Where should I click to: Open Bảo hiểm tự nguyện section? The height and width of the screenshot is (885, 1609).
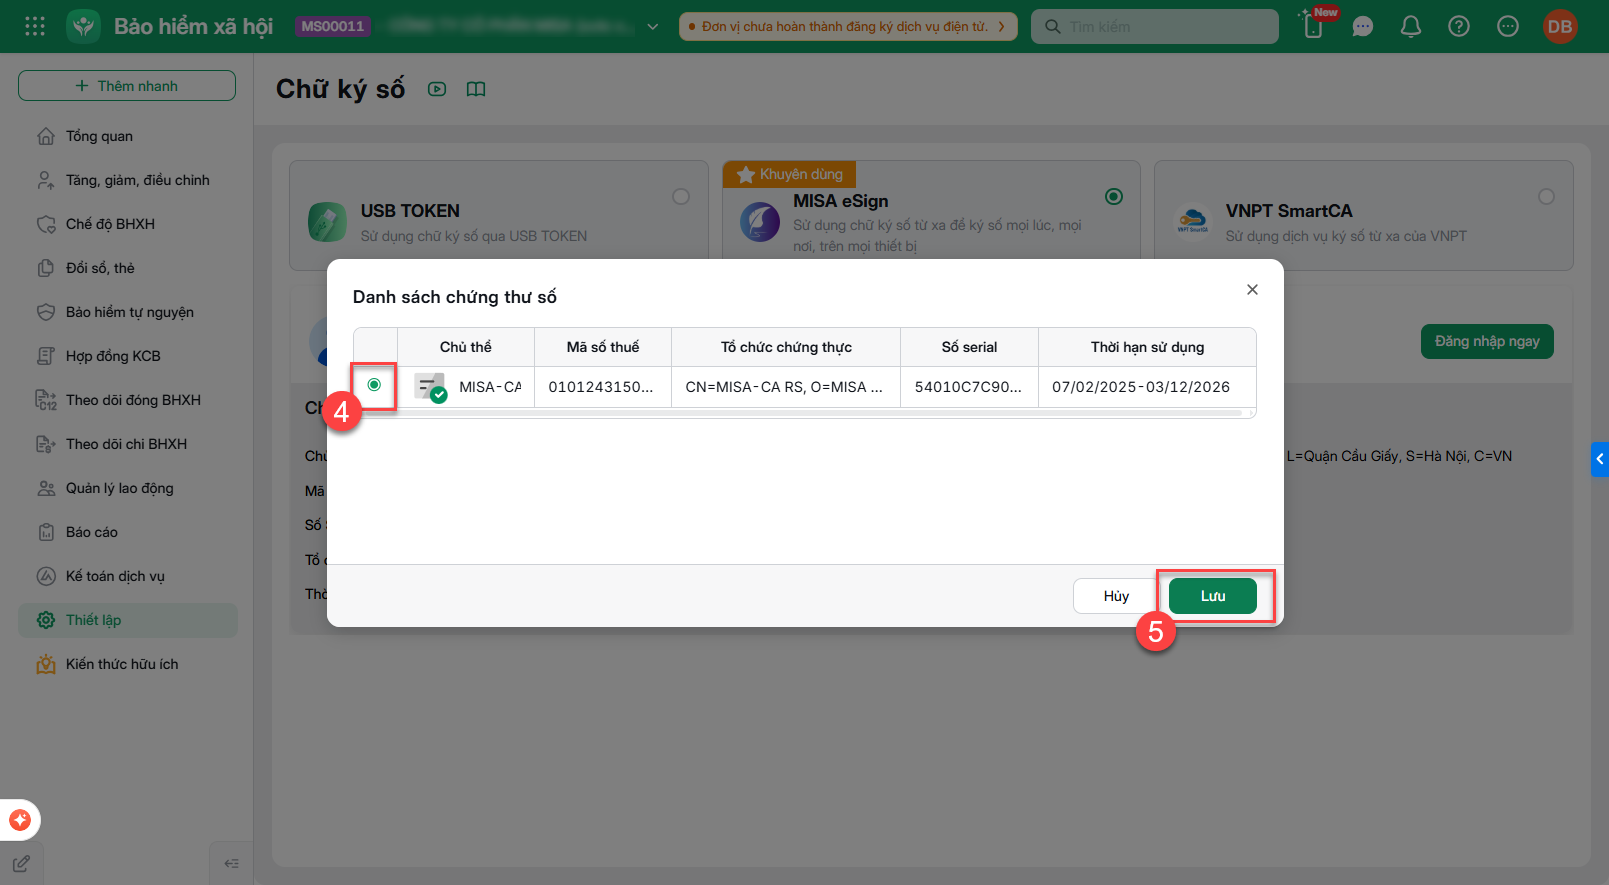point(128,312)
